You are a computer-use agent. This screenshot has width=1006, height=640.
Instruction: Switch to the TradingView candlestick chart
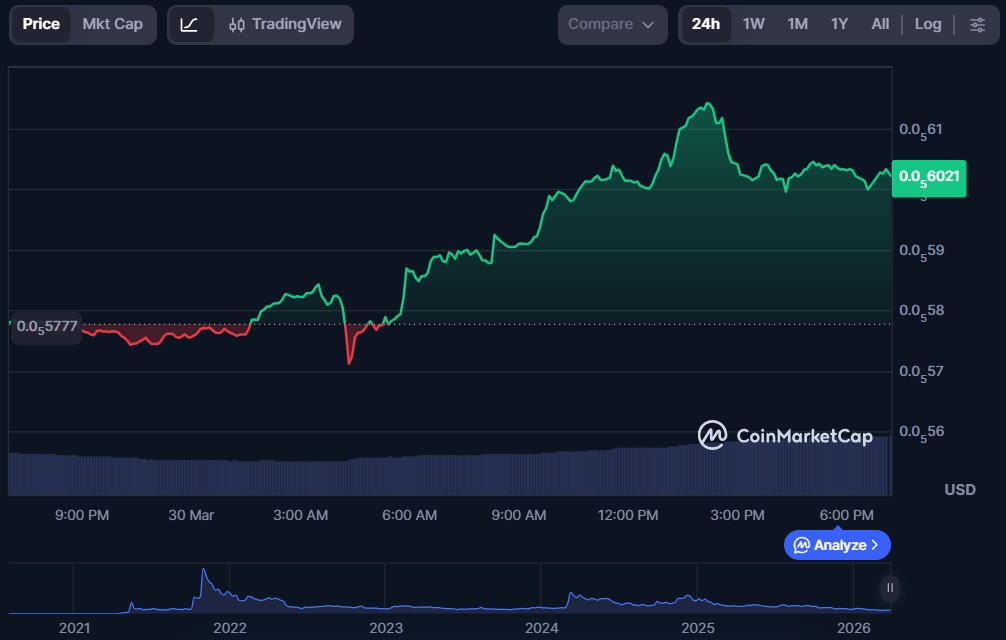pyautogui.click(x=285, y=24)
